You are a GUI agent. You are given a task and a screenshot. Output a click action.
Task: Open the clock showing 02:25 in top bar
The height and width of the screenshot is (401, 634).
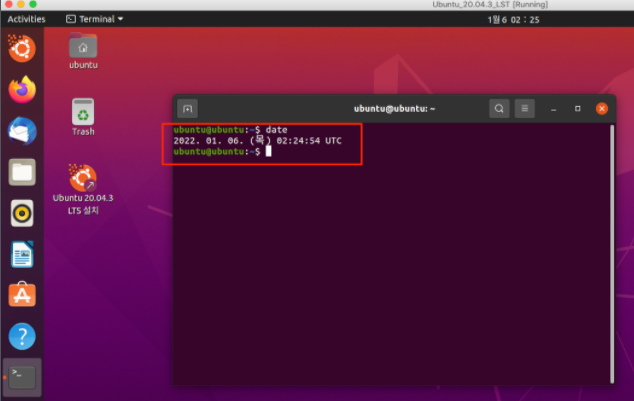(513, 20)
